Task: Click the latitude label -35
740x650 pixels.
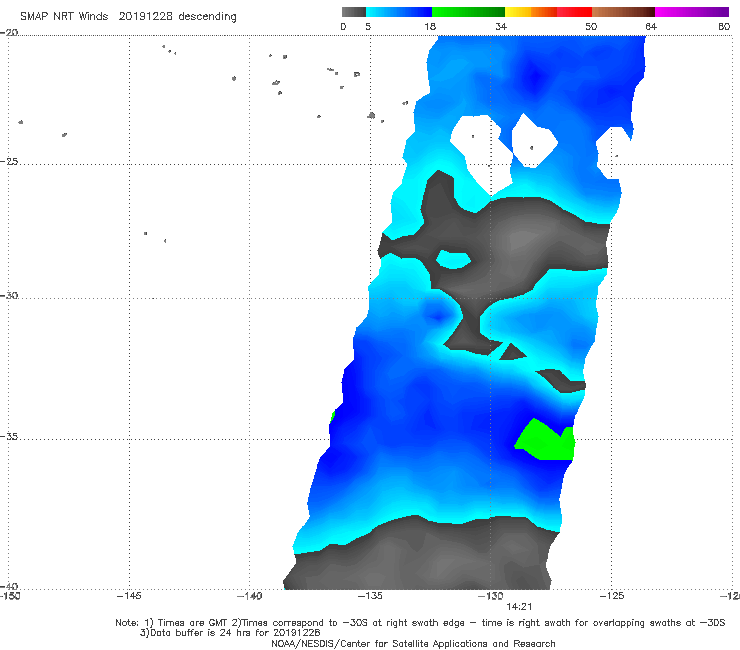Action: (x=9, y=436)
